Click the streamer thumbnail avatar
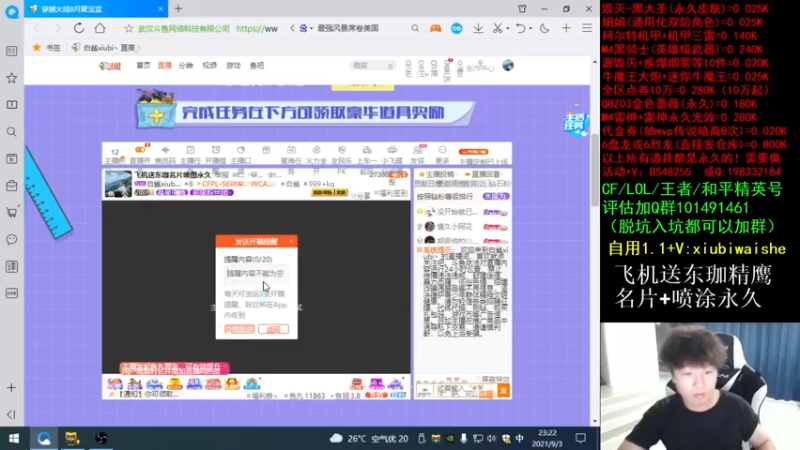This screenshot has width=800, height=450. pyautogui.click(x=118, y=184)
